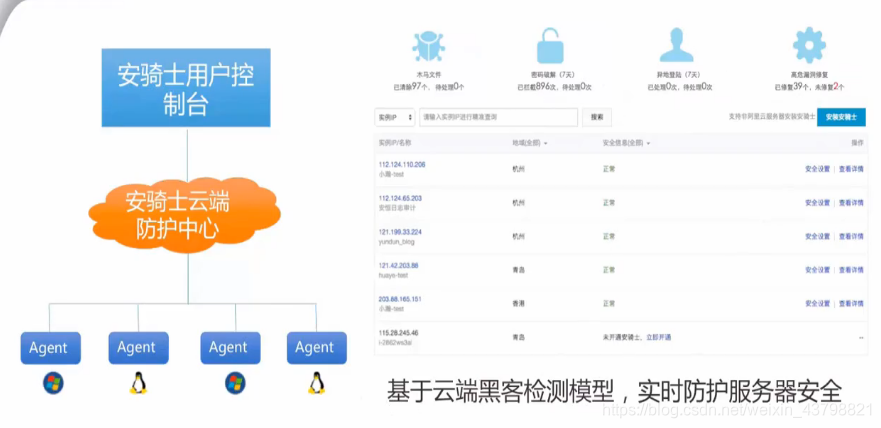Click the first Agent box above Windows

(x=51, y=348)
